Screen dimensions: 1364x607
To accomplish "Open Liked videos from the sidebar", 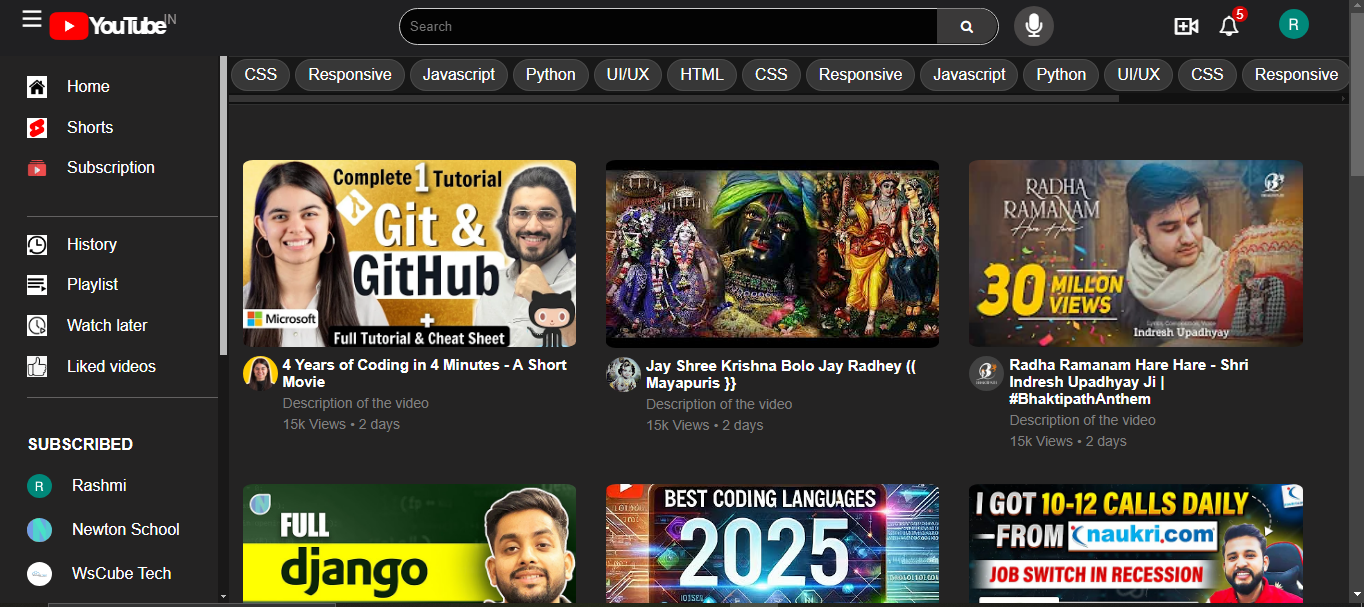I will (x=110, y=366).
